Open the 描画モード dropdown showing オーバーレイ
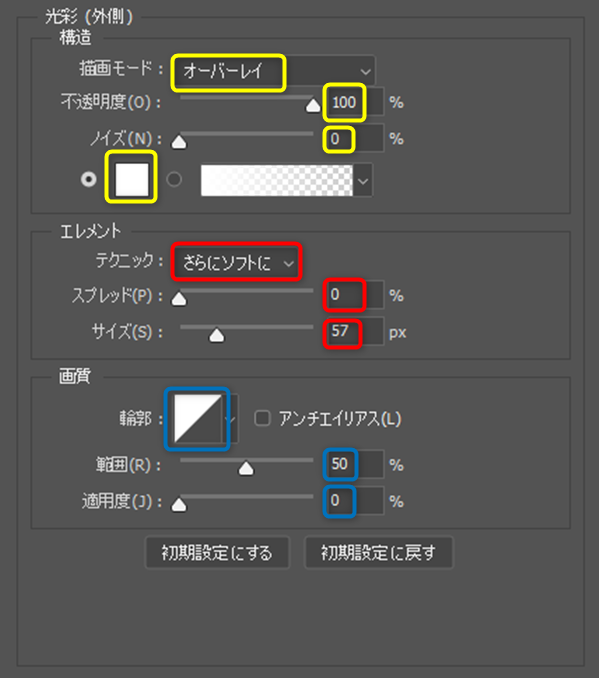Image resolution: width=599 pixels, height=678 pixels. pyautogui.click(x=274, y=71)
